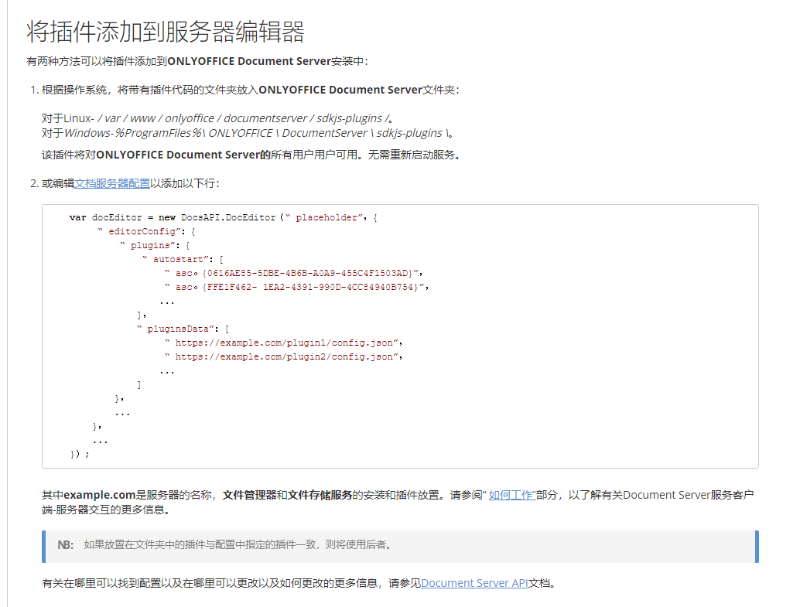Screen dimensions: 800x607
Task: Click the sentence 该插件将对ONLYOFFICE Document Server
Action: (251, 155)
